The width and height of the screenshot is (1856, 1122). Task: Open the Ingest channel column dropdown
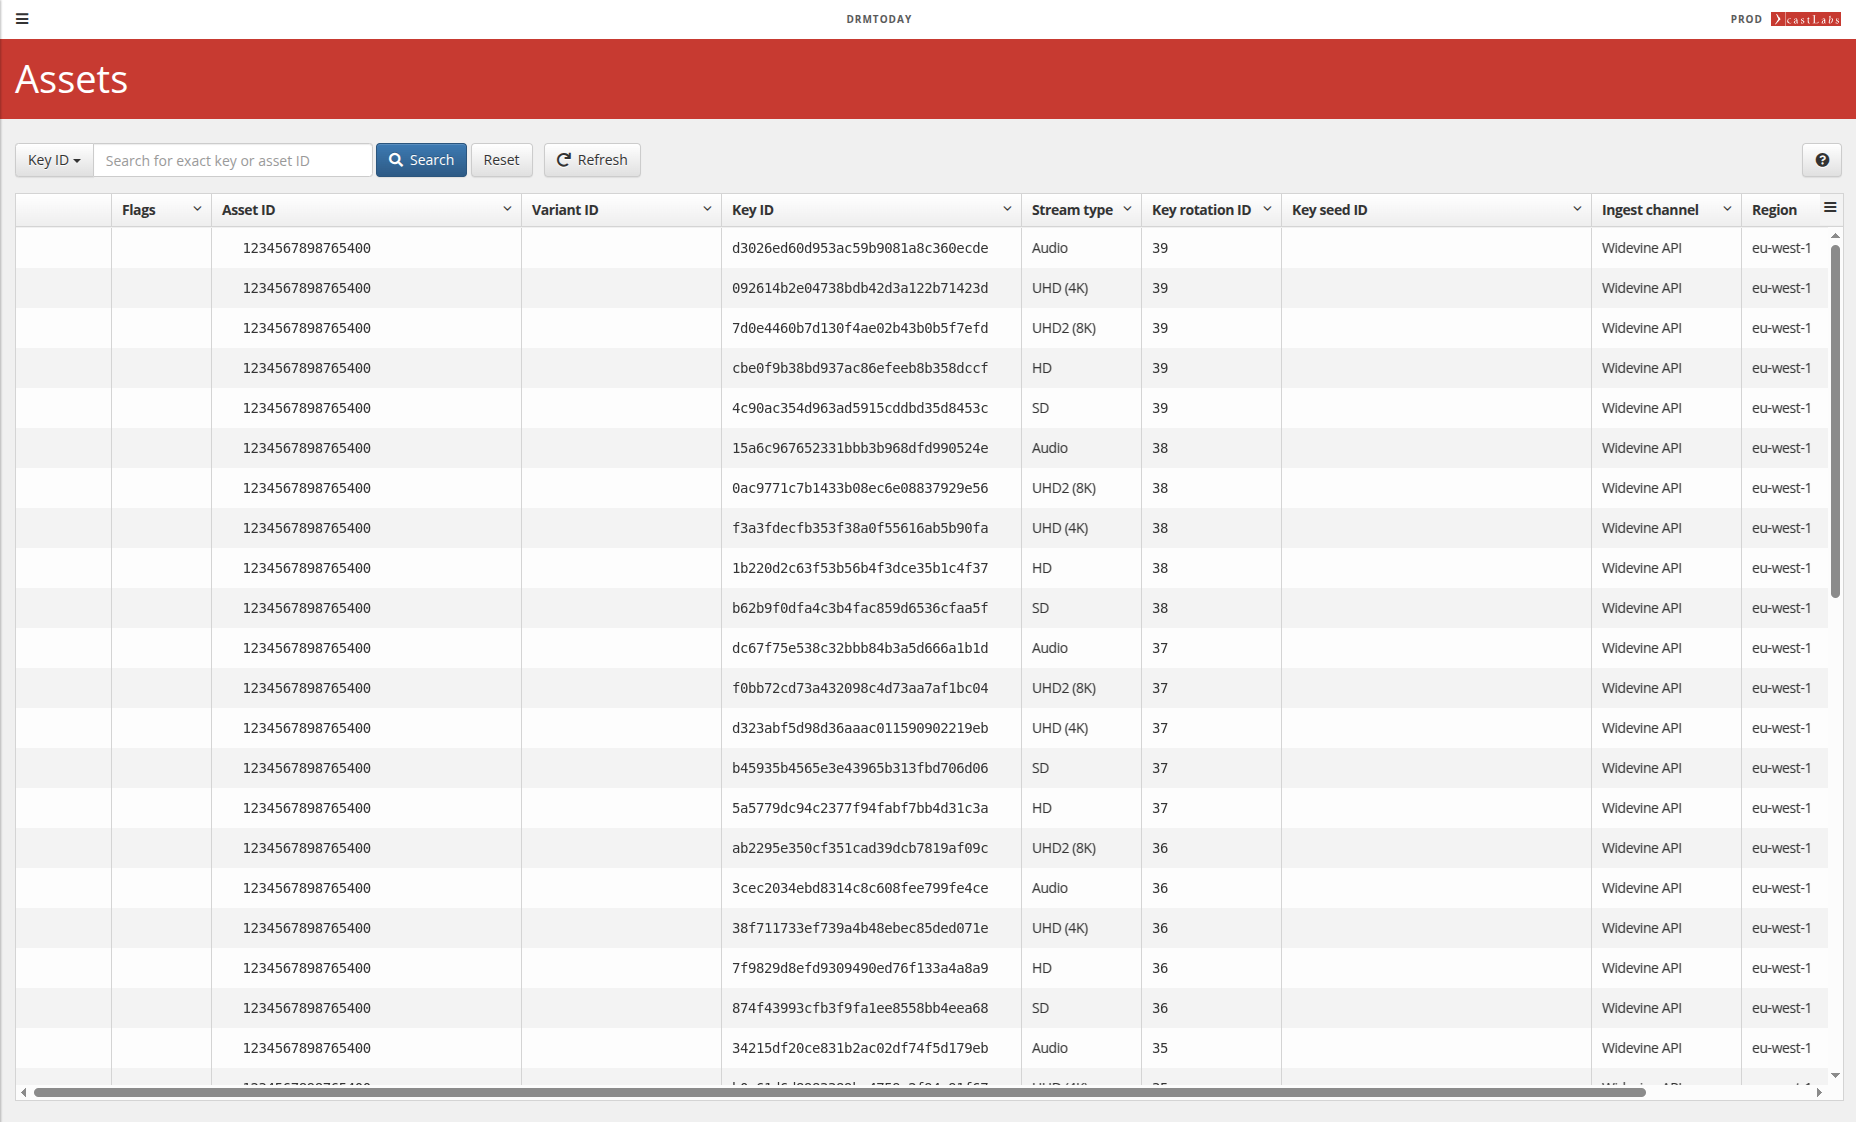tap(1726, 209)
